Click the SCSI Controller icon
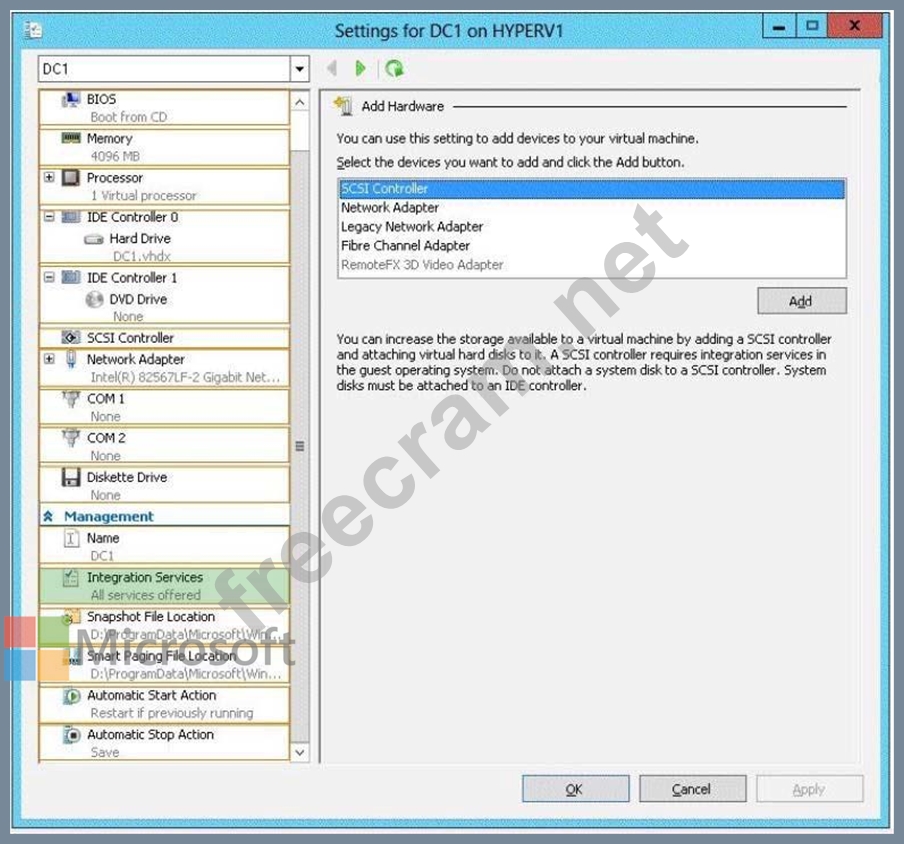 [71, 337]
